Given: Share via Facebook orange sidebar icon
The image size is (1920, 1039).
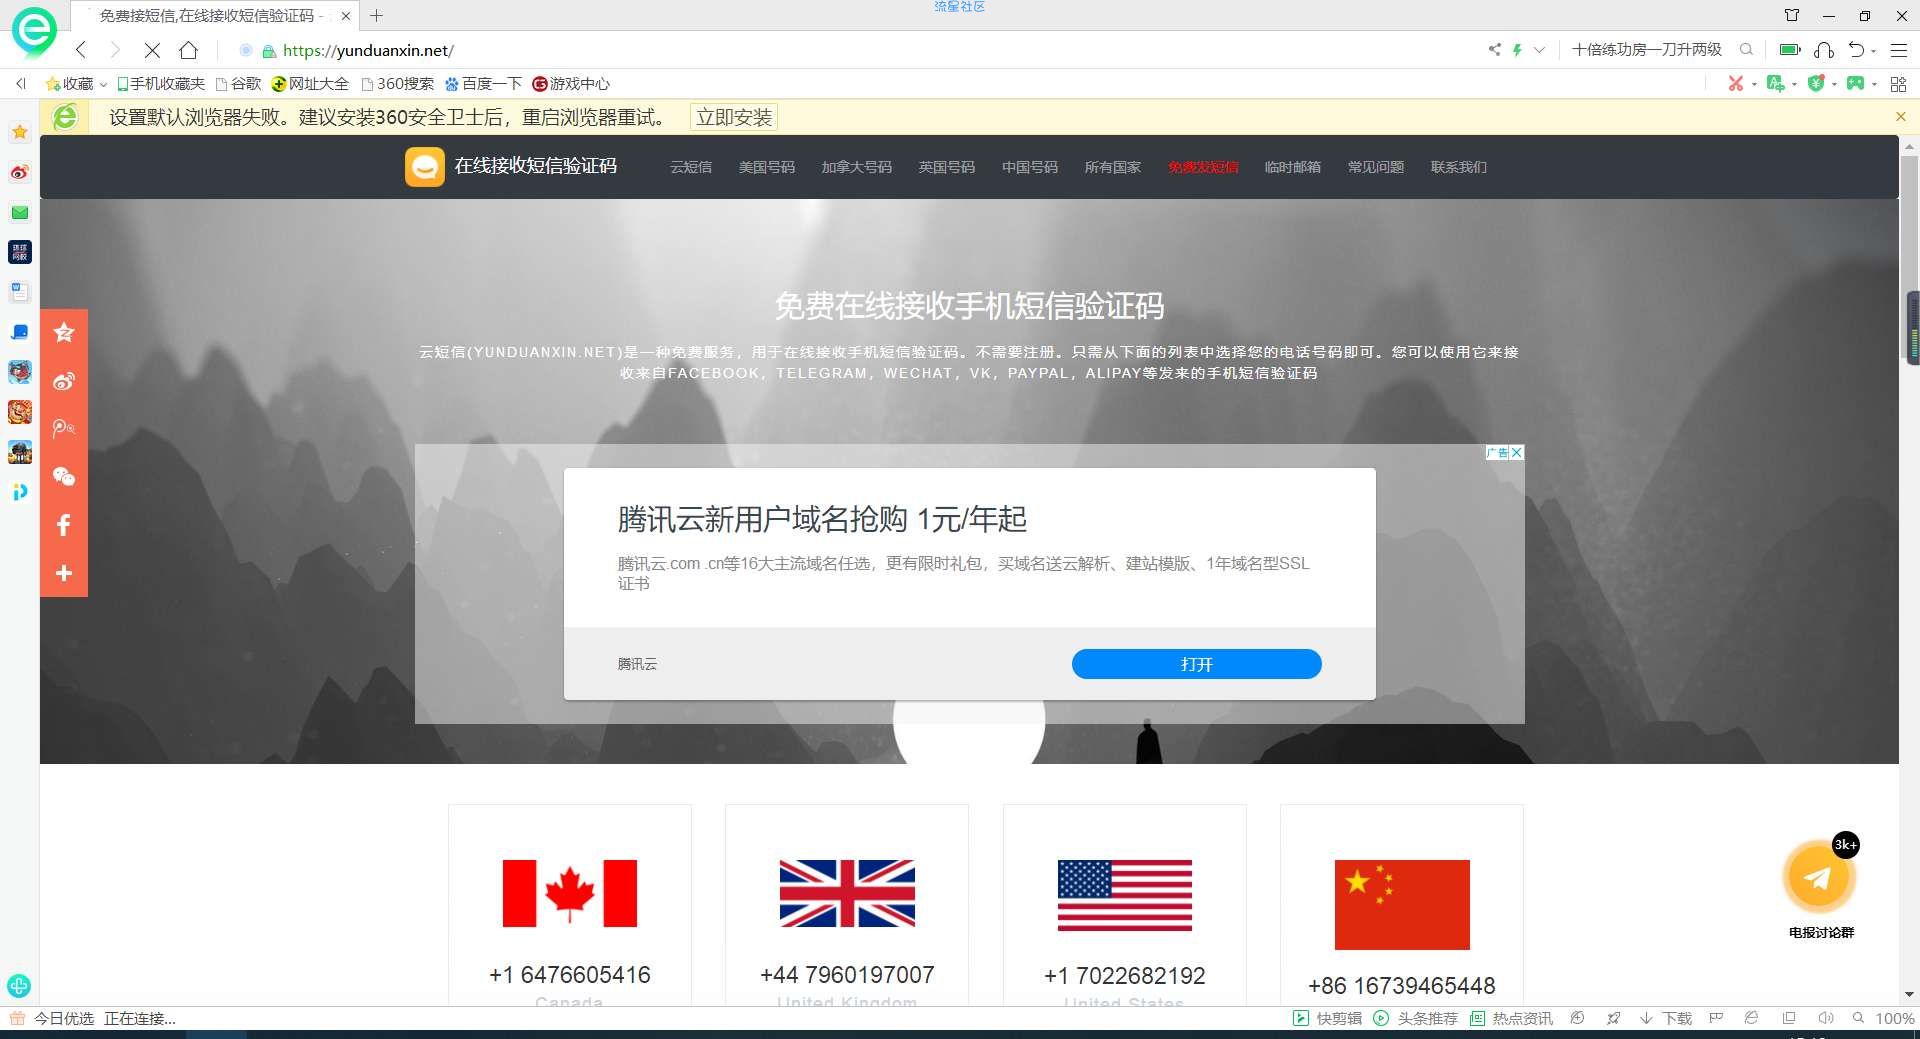Looking at the screenshot, I should 64,525.
